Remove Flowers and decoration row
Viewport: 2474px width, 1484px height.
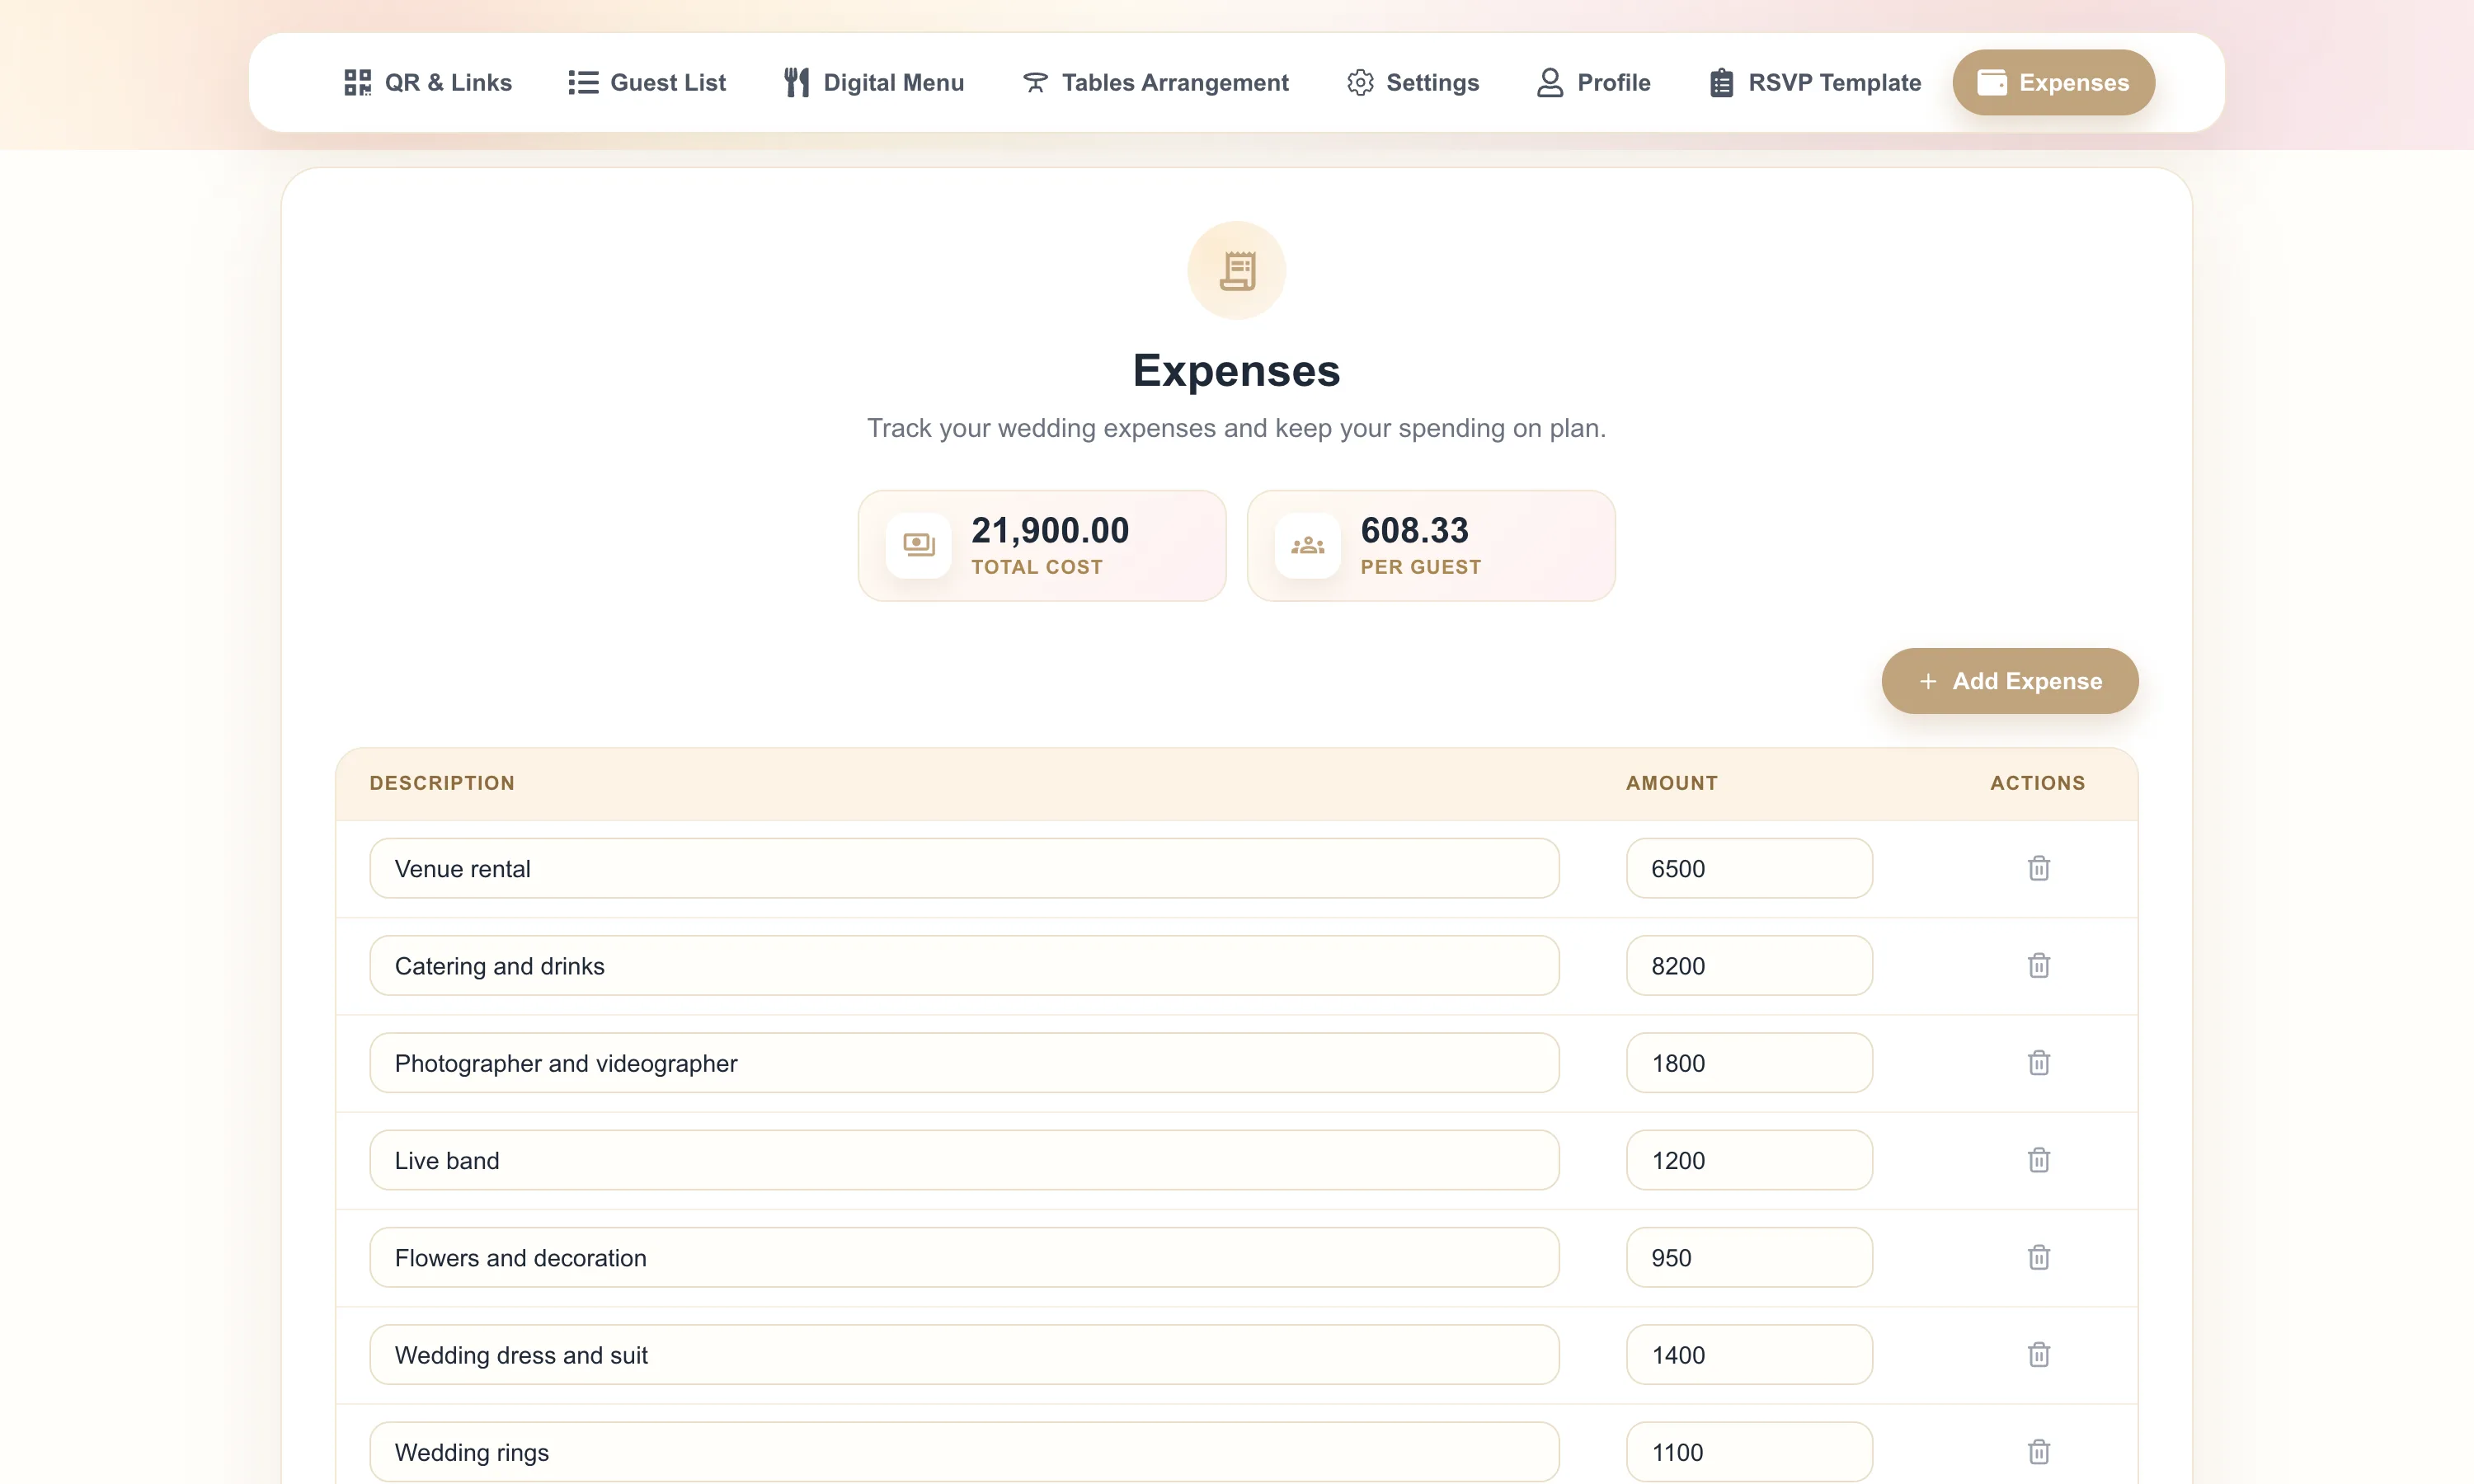point(2038,1257)
